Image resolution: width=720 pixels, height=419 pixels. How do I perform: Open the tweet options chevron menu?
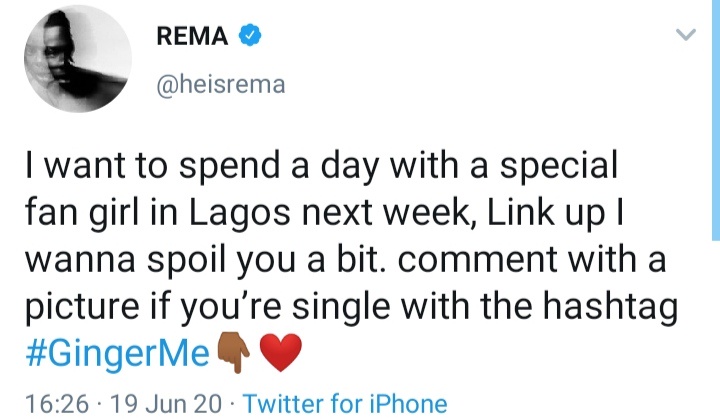tap(685, 36)
